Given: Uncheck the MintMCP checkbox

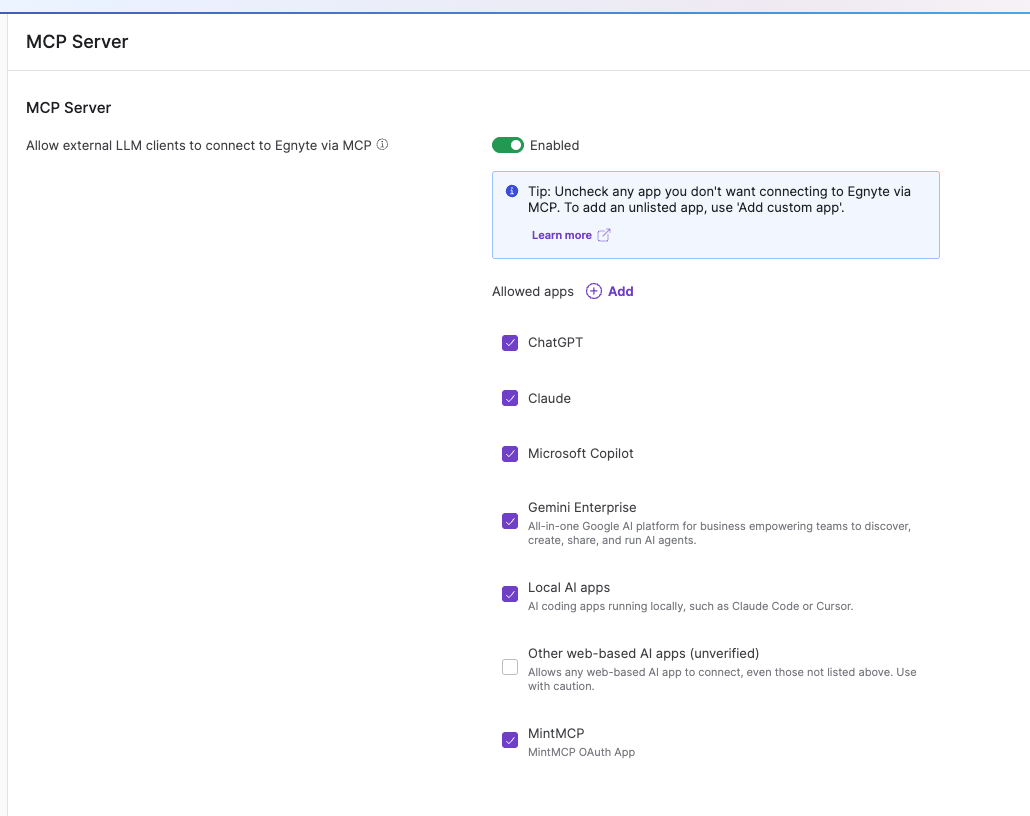Looking at the screenshot, I should [510, 740].
